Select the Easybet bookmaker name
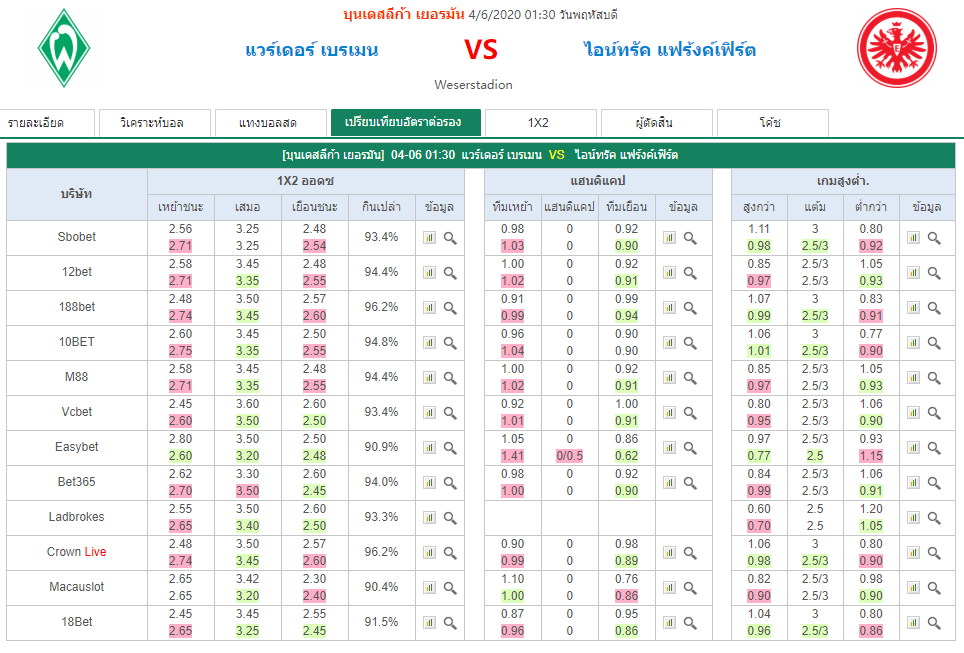 [x=77, y=447]
